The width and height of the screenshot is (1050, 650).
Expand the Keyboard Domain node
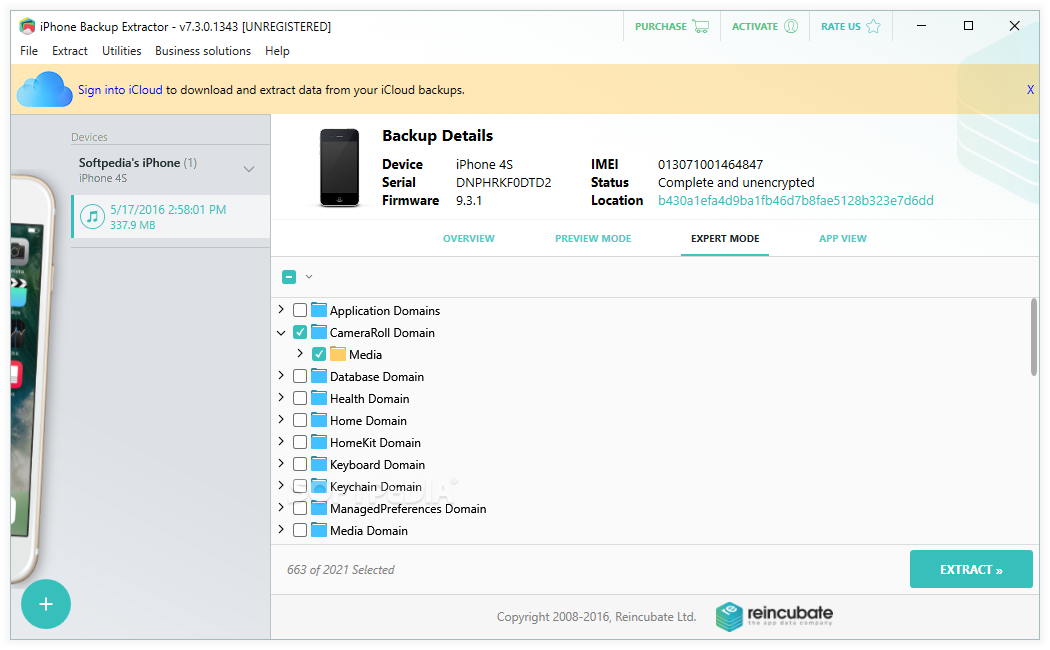point(281,464)
